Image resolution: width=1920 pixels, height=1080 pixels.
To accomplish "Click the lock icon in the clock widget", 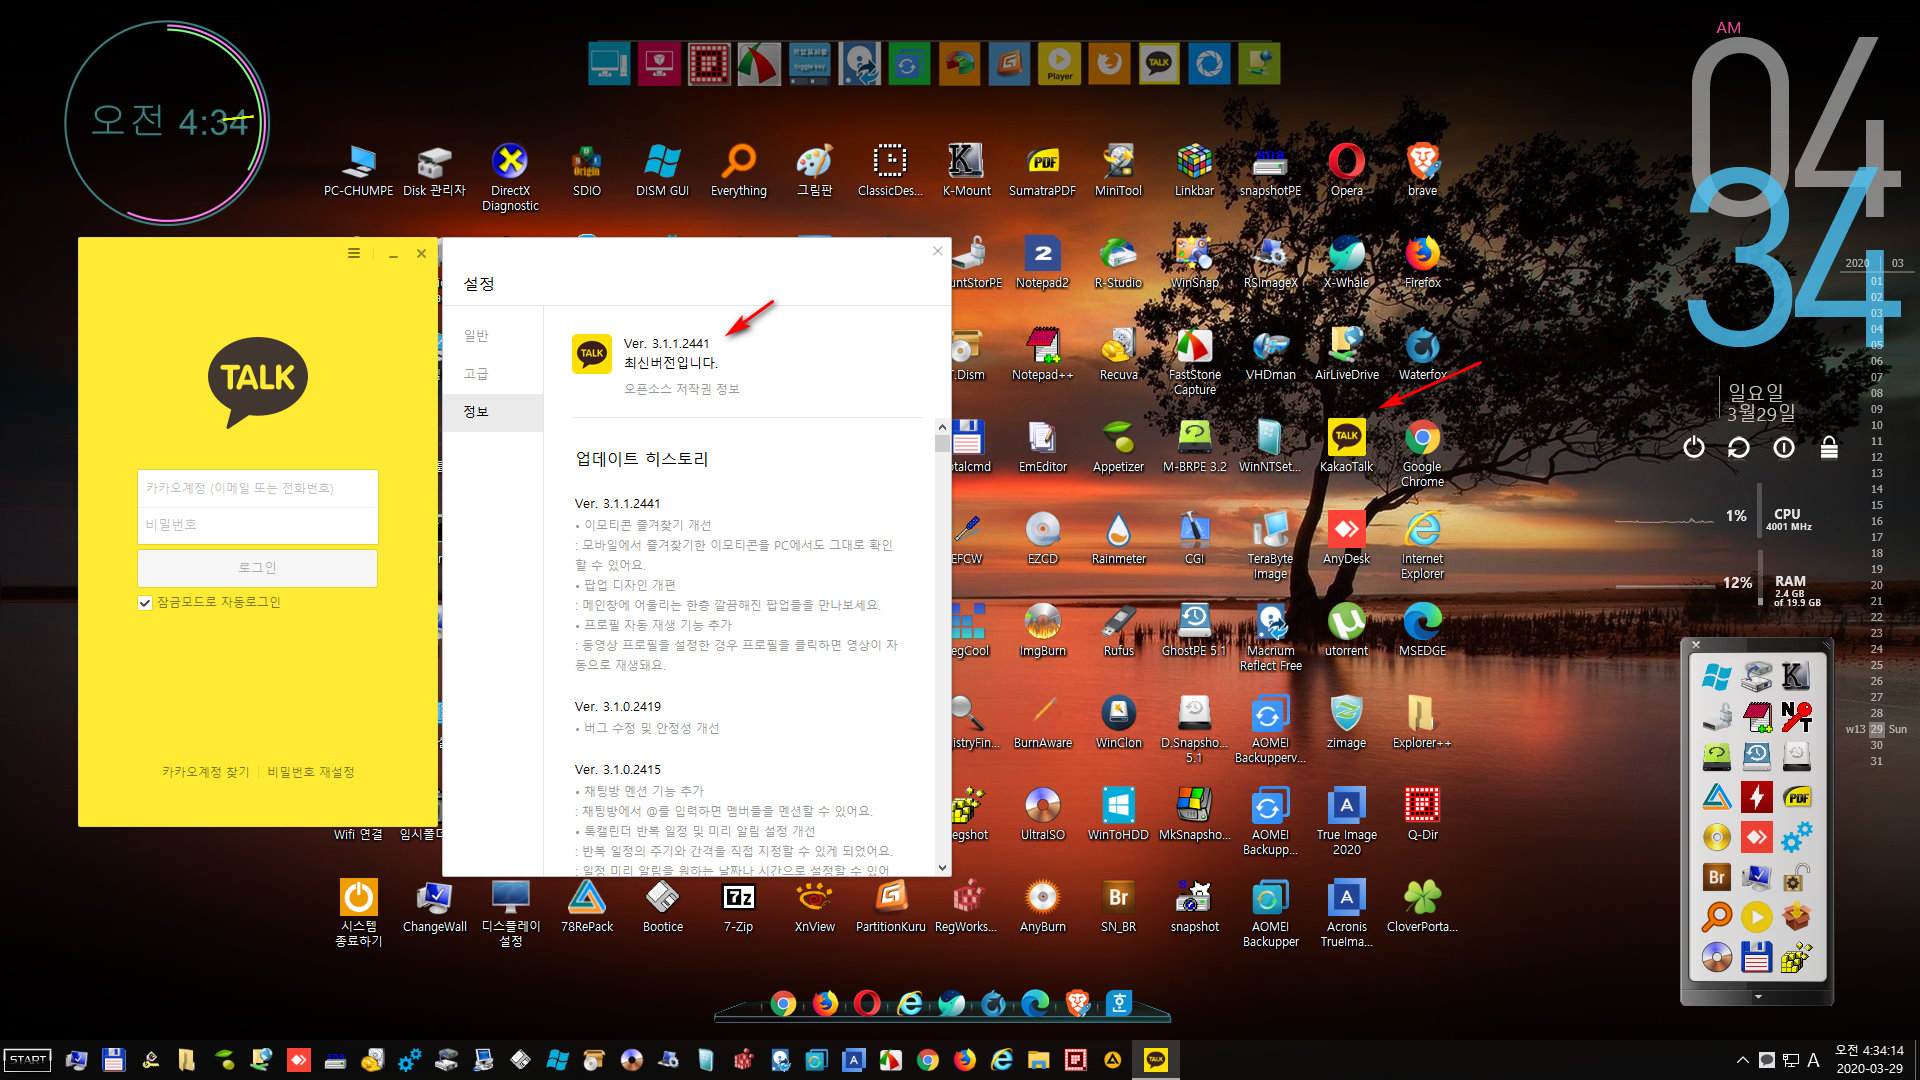I will pos(1829,447).
